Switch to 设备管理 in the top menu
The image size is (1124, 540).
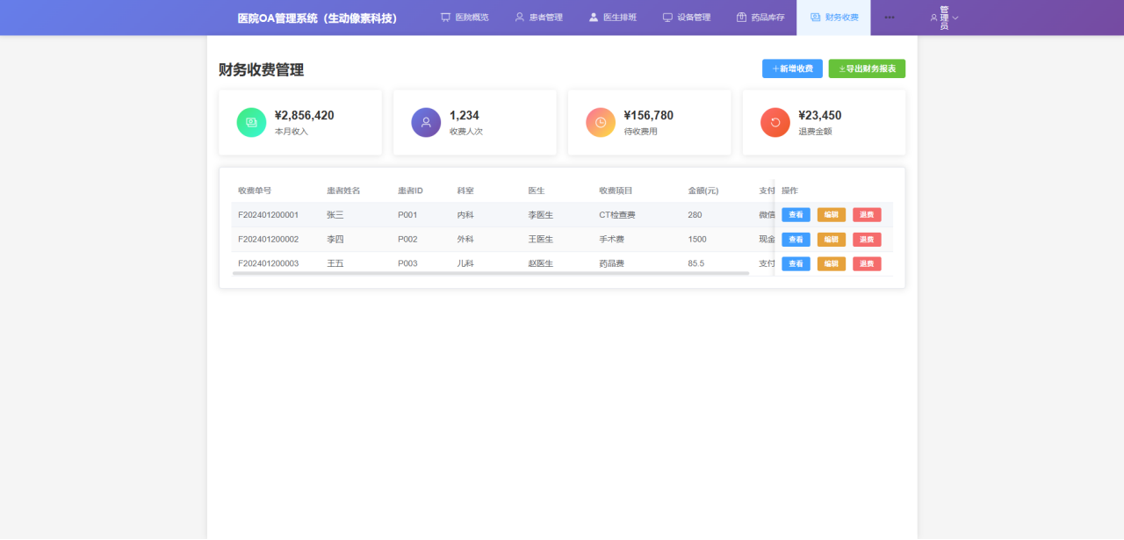pos(686,17)
